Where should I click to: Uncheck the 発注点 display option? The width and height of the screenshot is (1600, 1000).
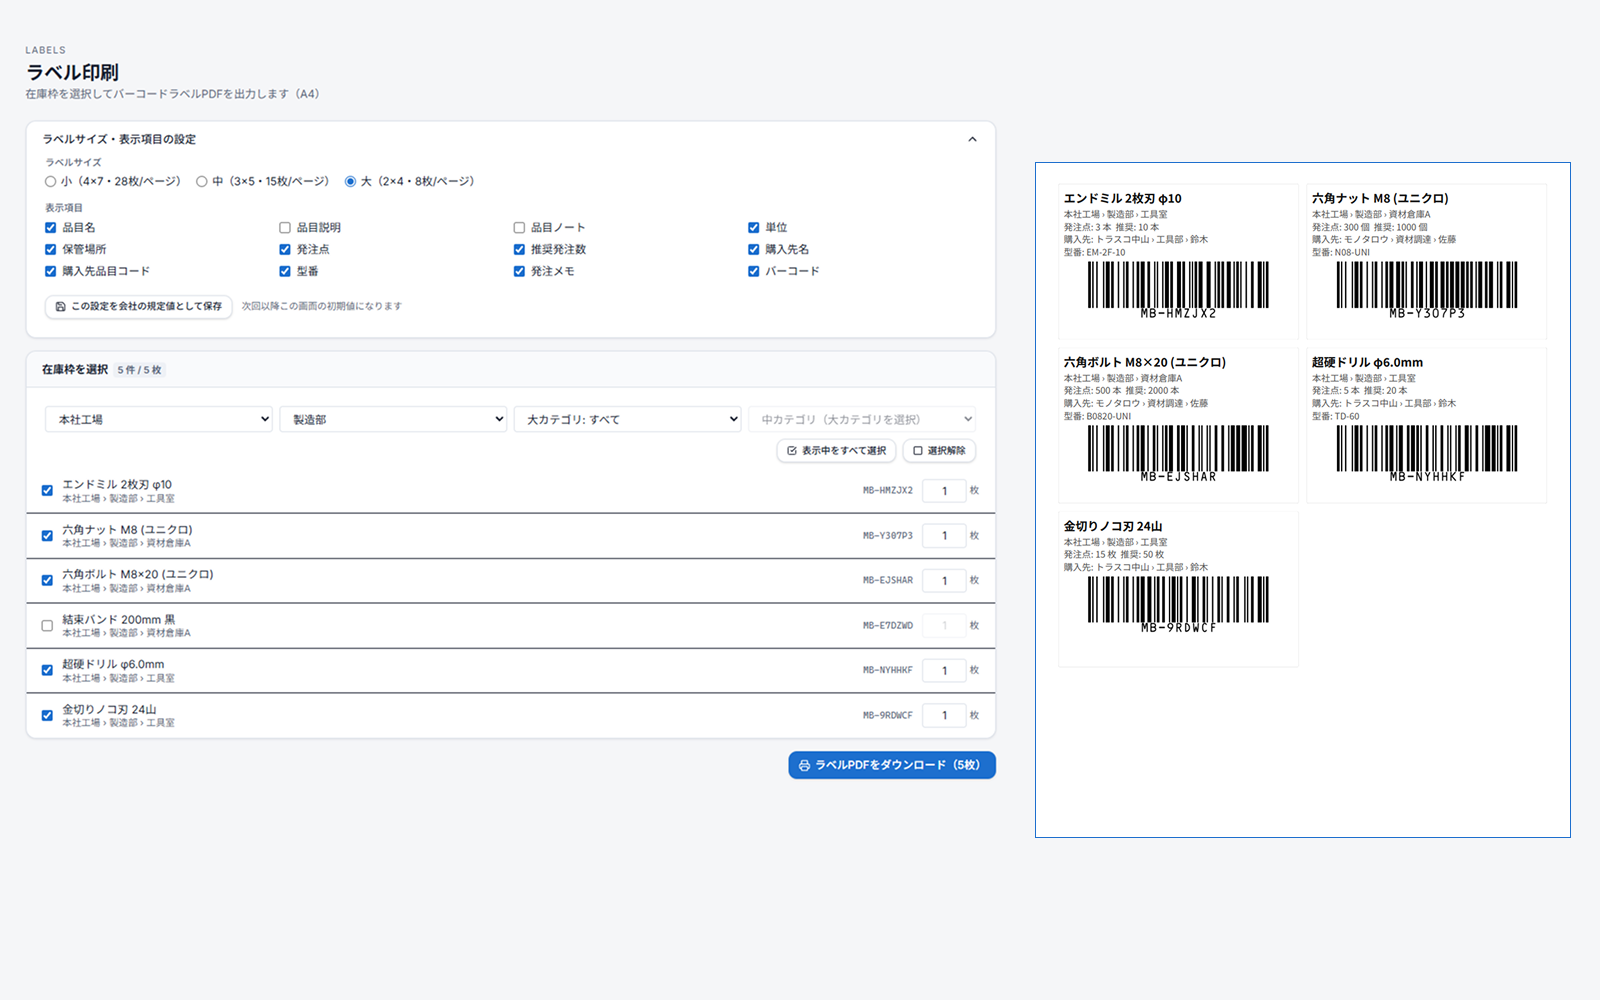point(285,250)
